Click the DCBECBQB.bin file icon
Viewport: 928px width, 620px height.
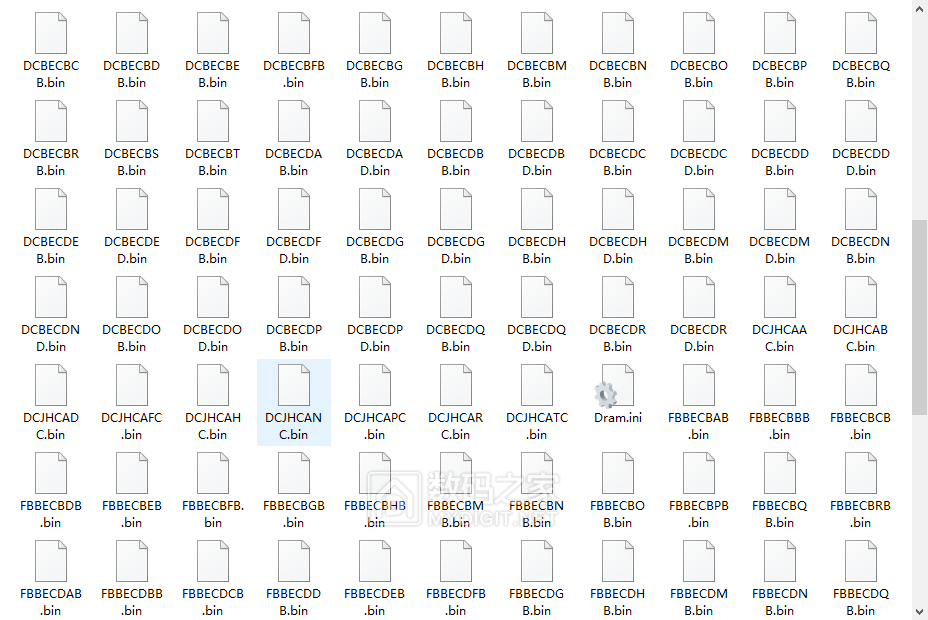(861, 34)
